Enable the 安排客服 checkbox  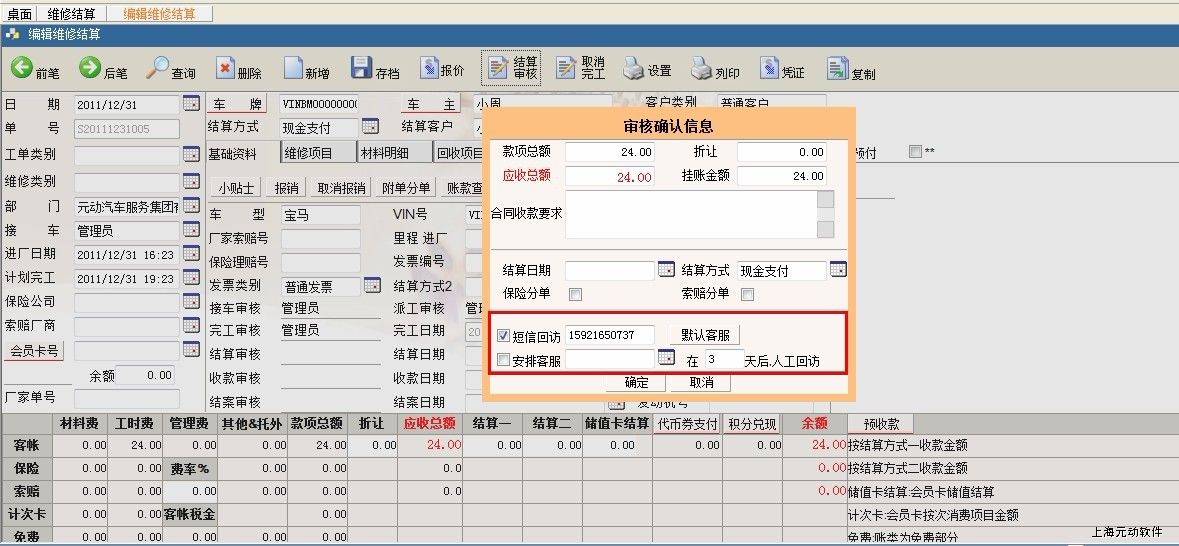tap(504, 360)
